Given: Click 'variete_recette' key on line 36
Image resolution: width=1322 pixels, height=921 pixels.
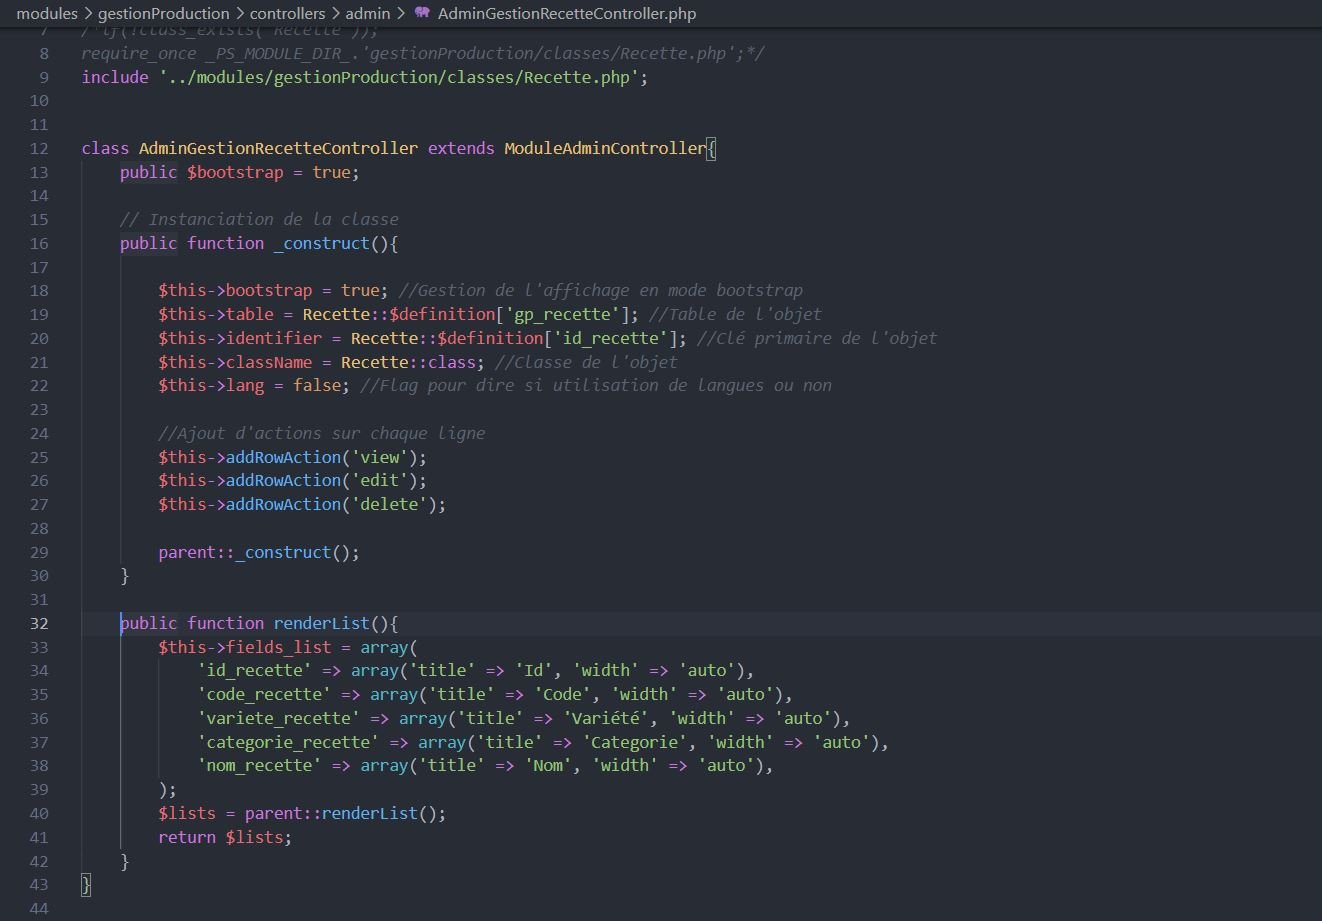Looking at the screenshot, I should (278, 718).
